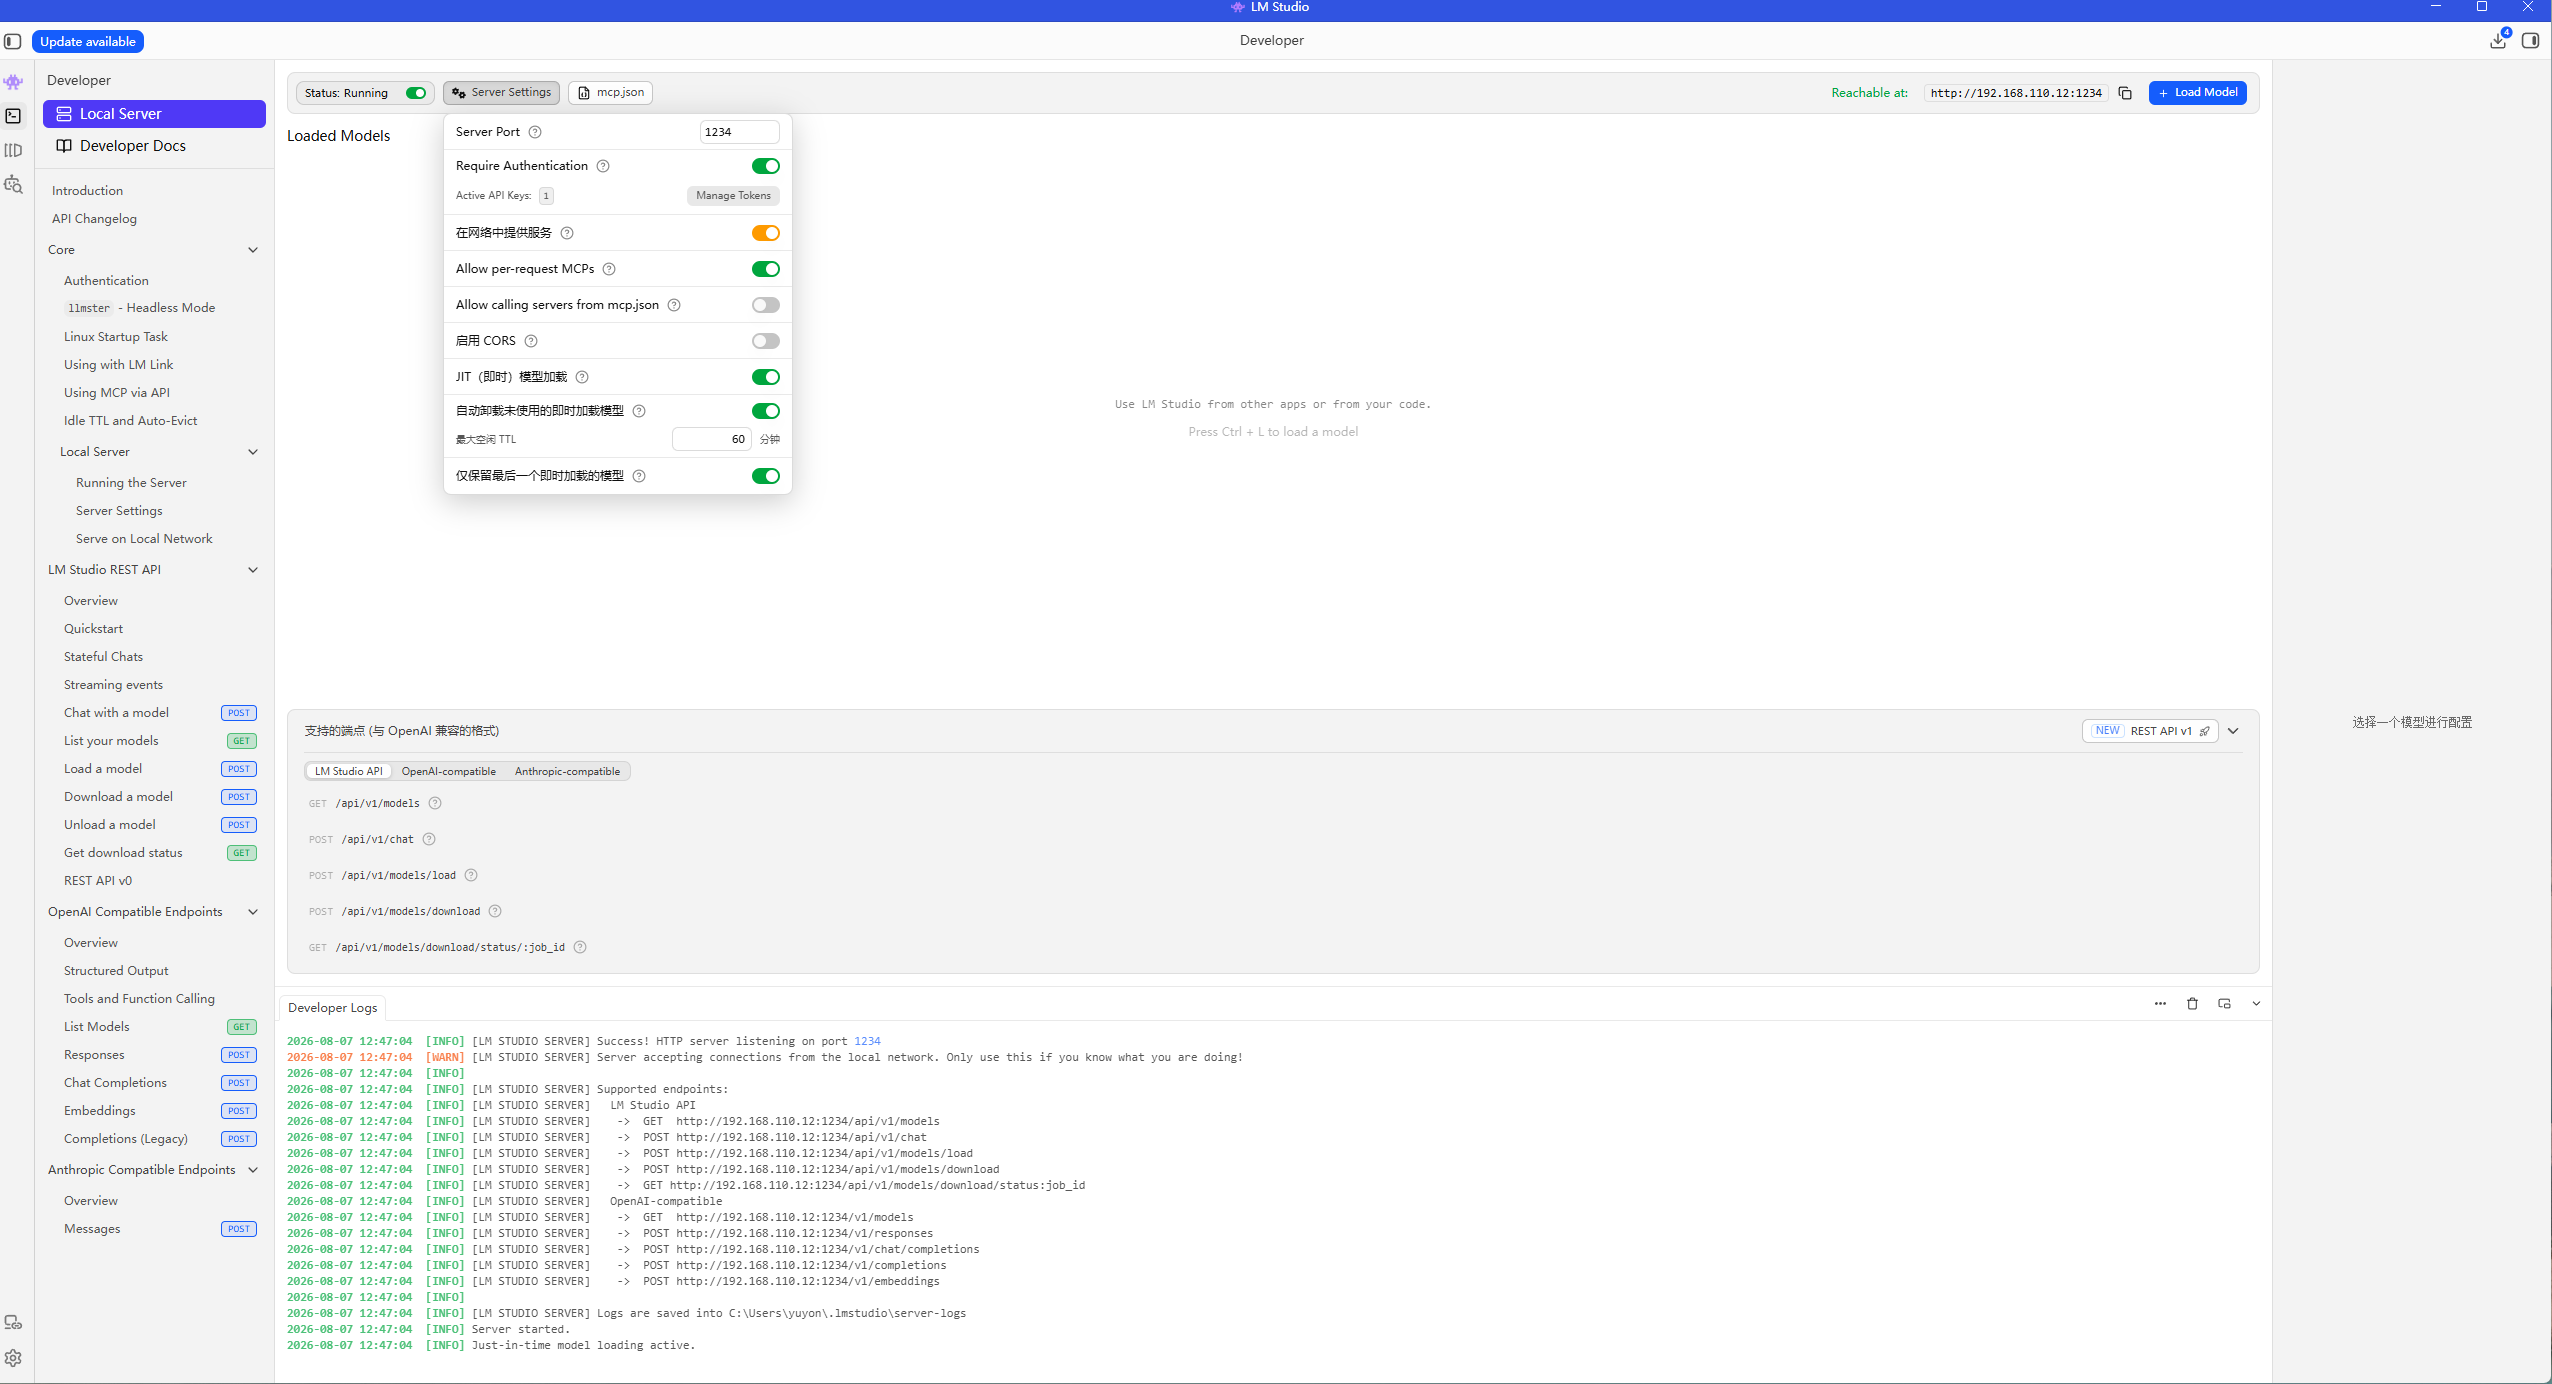Open the Developer terminal icon in the left rail
The image size is (2552, 1384).
[x=13, y=116]
